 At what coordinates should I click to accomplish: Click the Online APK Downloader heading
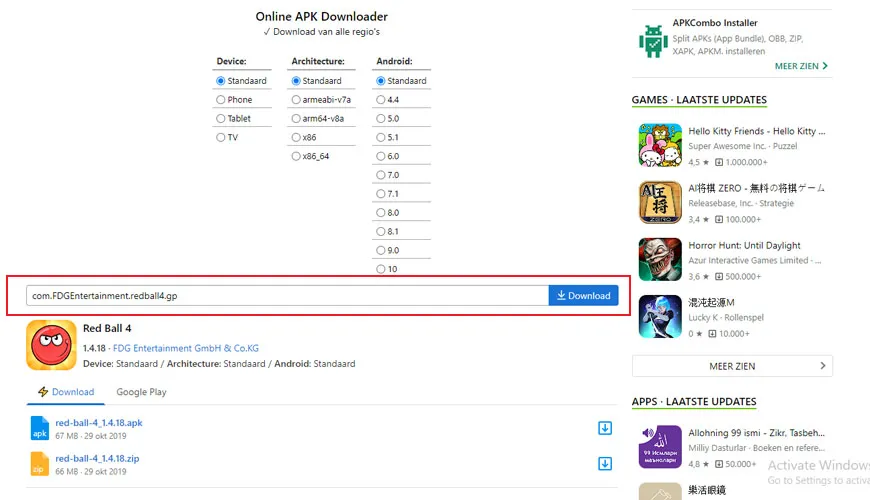[x=322, y=17]
